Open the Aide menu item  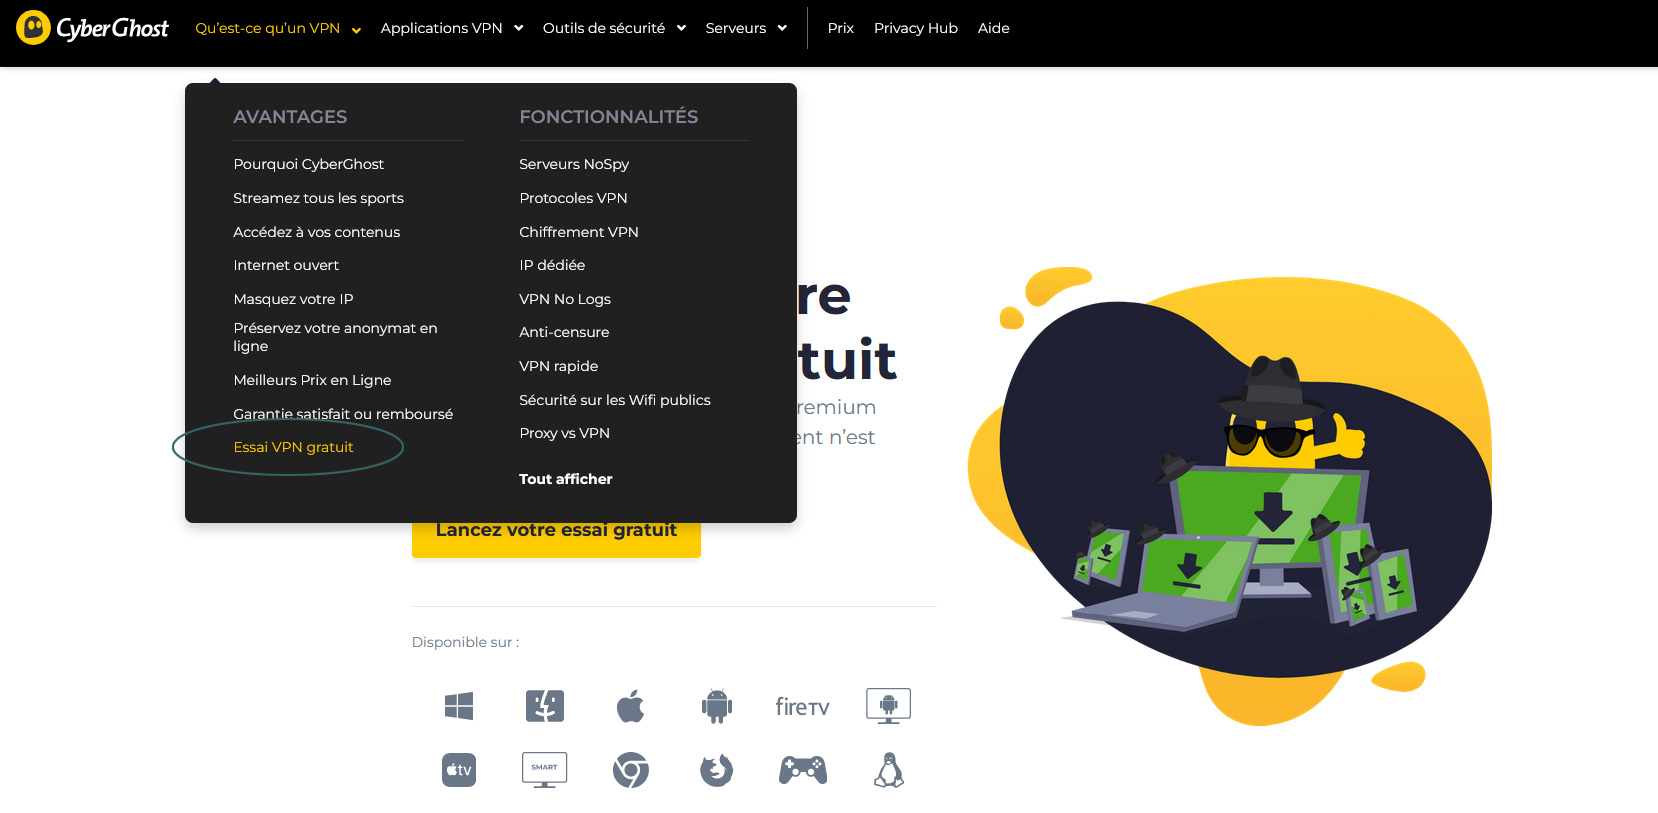tap(994, 28)
